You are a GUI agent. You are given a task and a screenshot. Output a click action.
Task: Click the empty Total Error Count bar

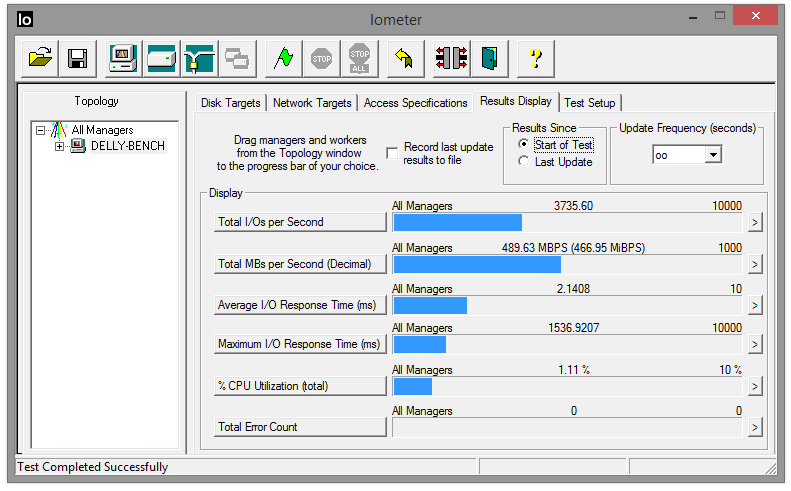(x=568, y=428)
